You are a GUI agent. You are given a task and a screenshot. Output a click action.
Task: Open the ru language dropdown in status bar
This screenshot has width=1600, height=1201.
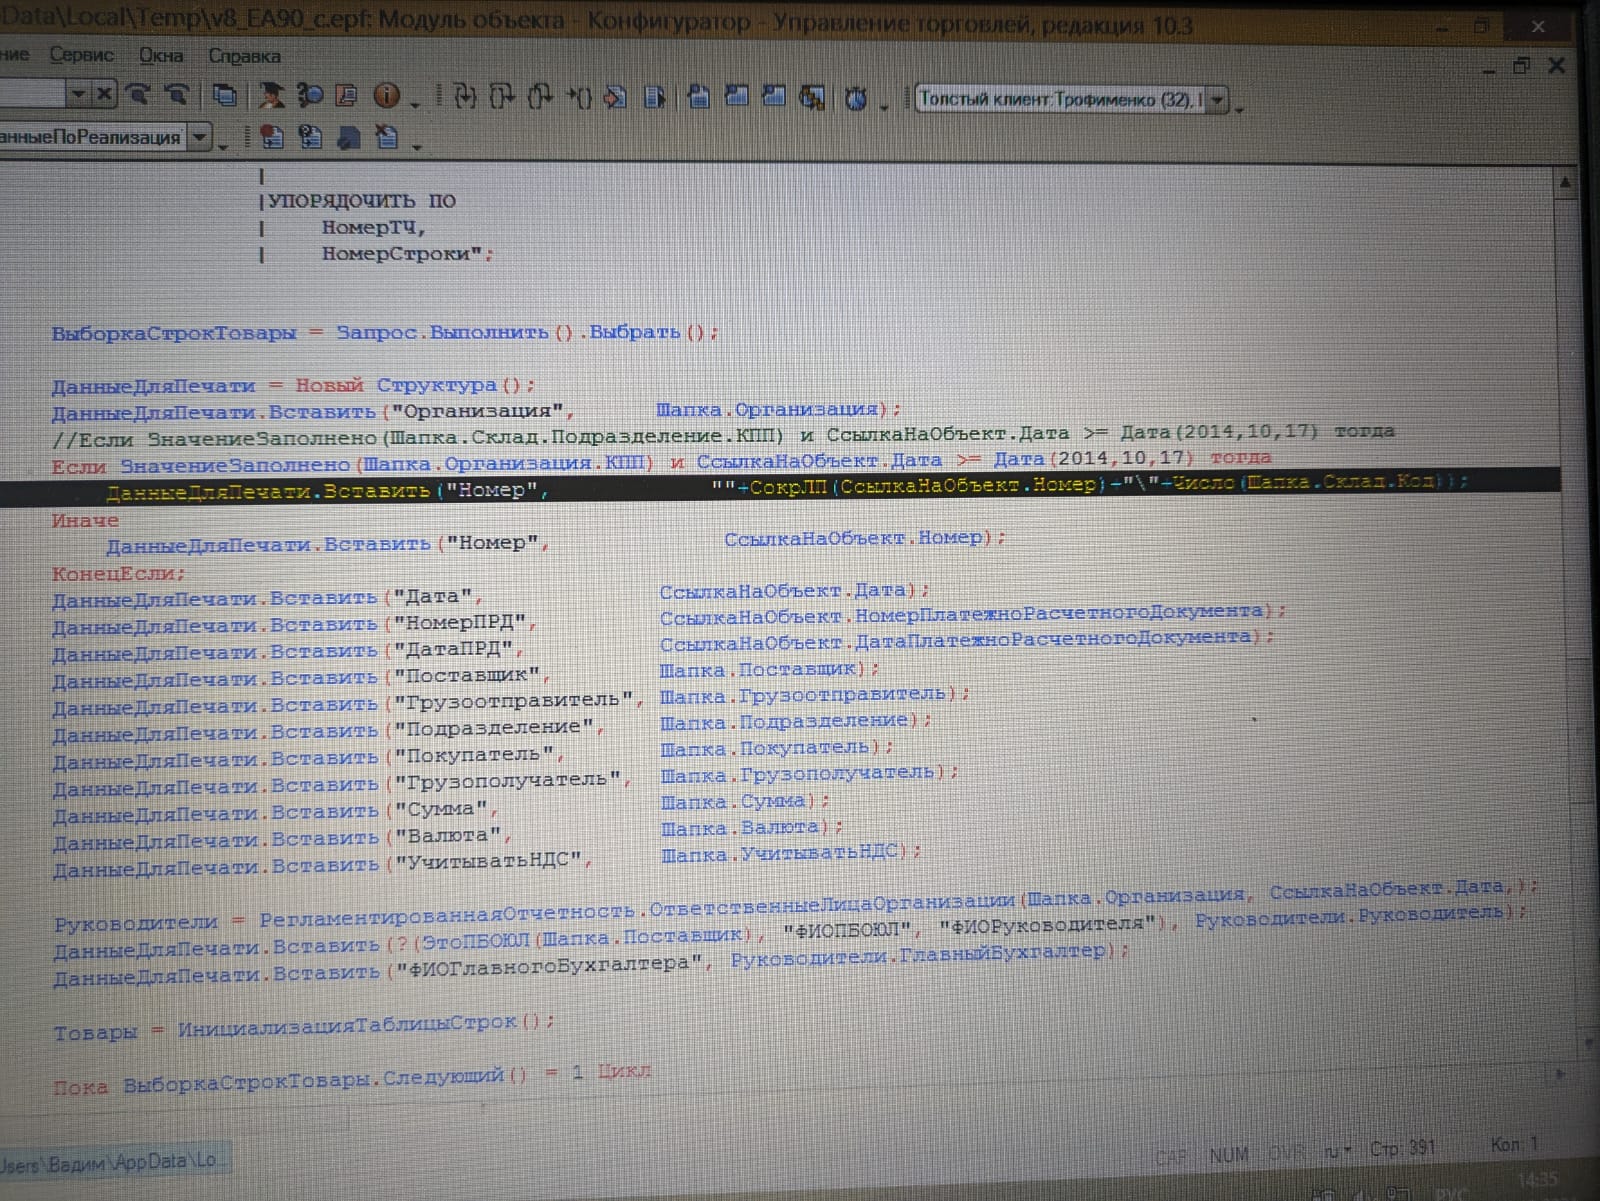pos(1337,1152)
